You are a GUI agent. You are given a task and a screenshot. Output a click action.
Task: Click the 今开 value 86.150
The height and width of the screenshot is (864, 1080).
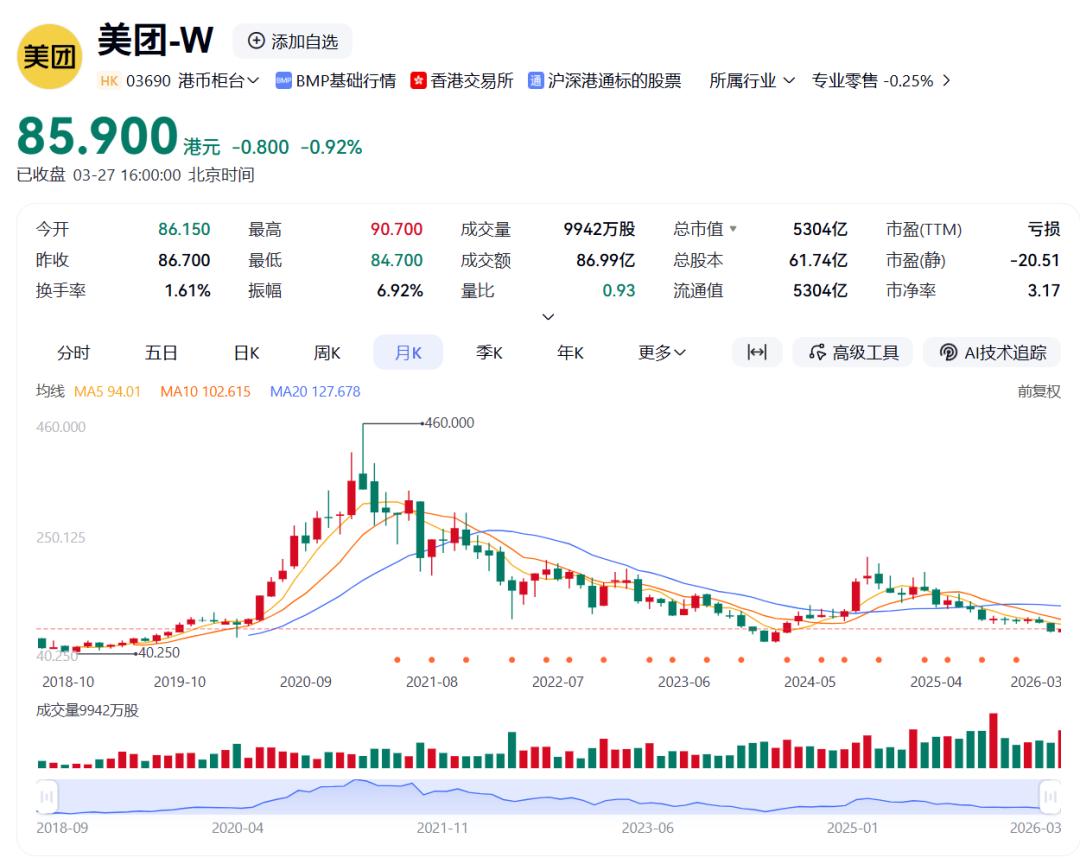point(184,229)
